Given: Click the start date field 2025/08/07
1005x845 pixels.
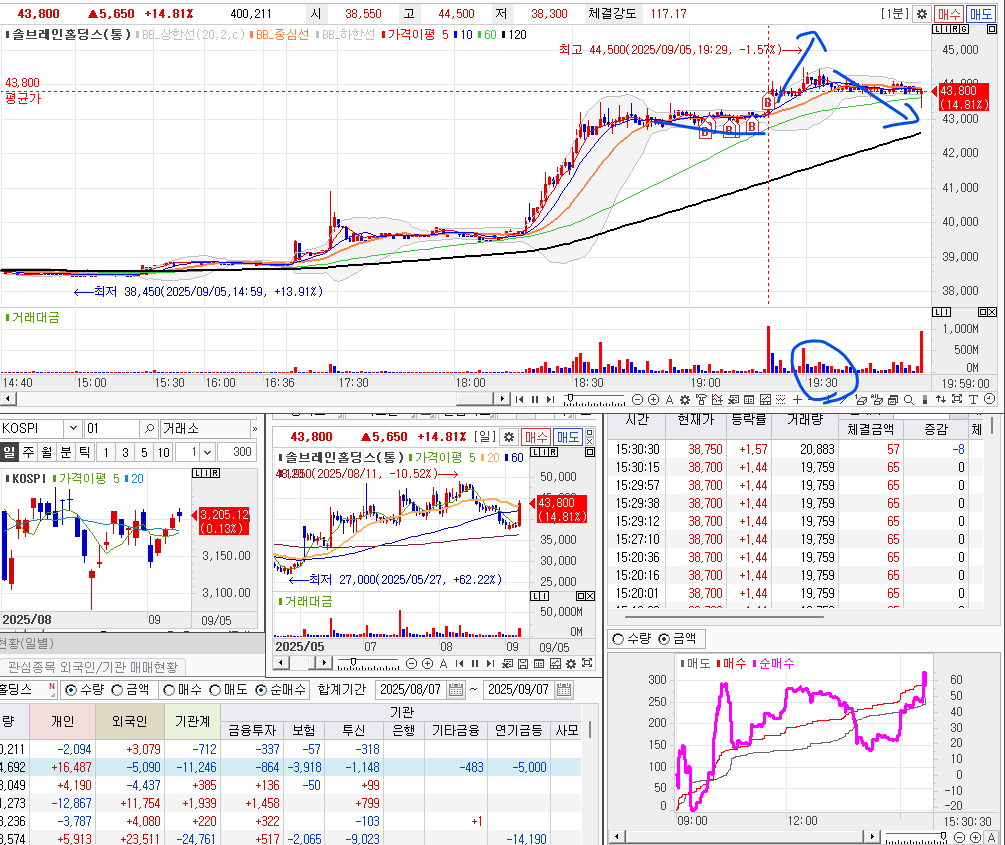Looking at the screenshot, I should click(411, 690).
